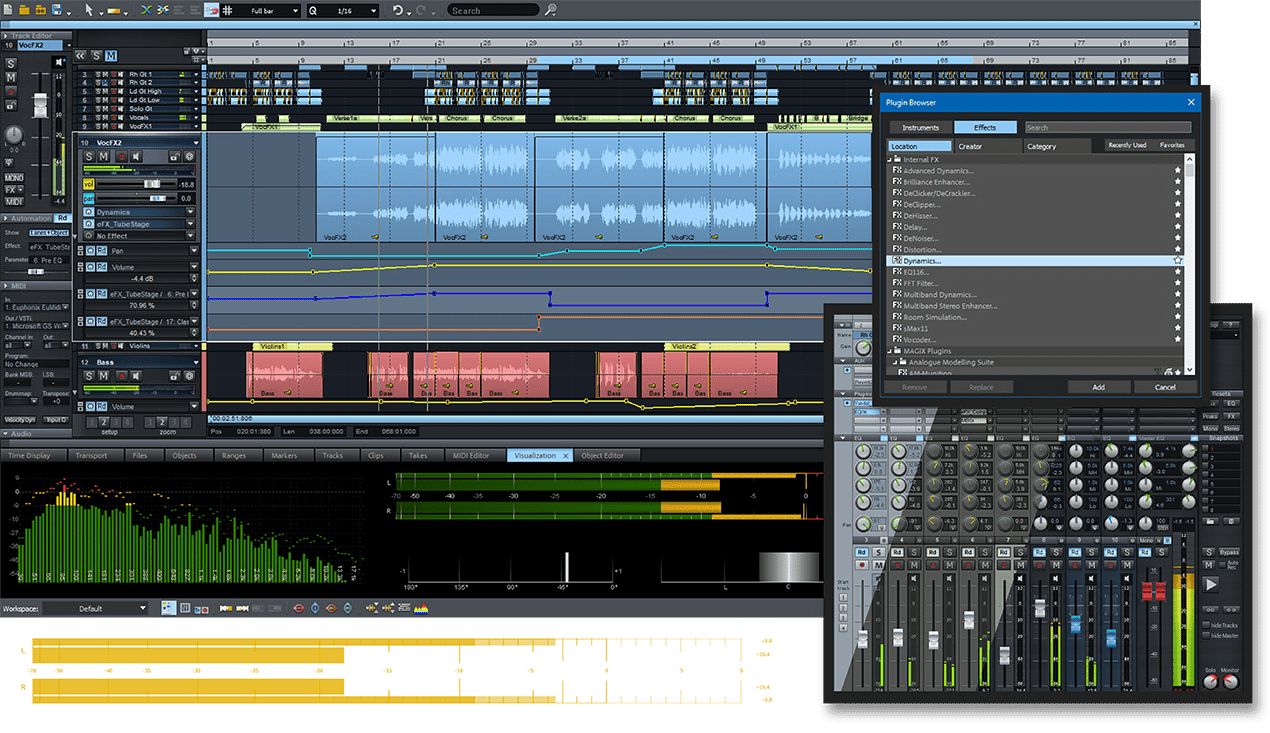This screenshot has width=1270, height=733.
Task: Click Favorites in Plugin Browser
Action: click(x=1172, y=145)
